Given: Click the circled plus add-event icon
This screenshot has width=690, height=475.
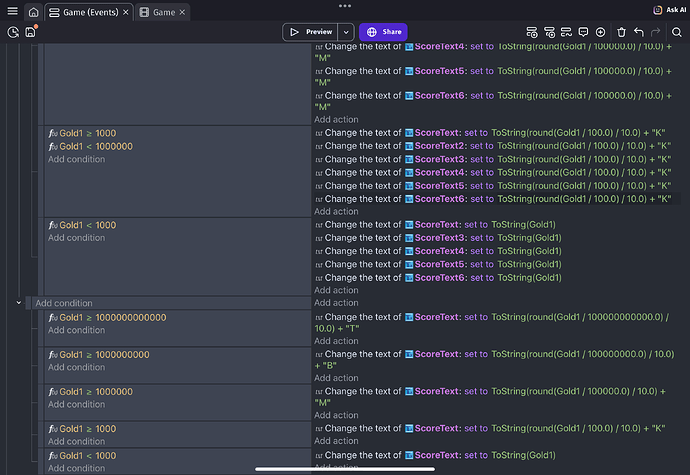Looking at the screenshot, I should click(600, 32).
